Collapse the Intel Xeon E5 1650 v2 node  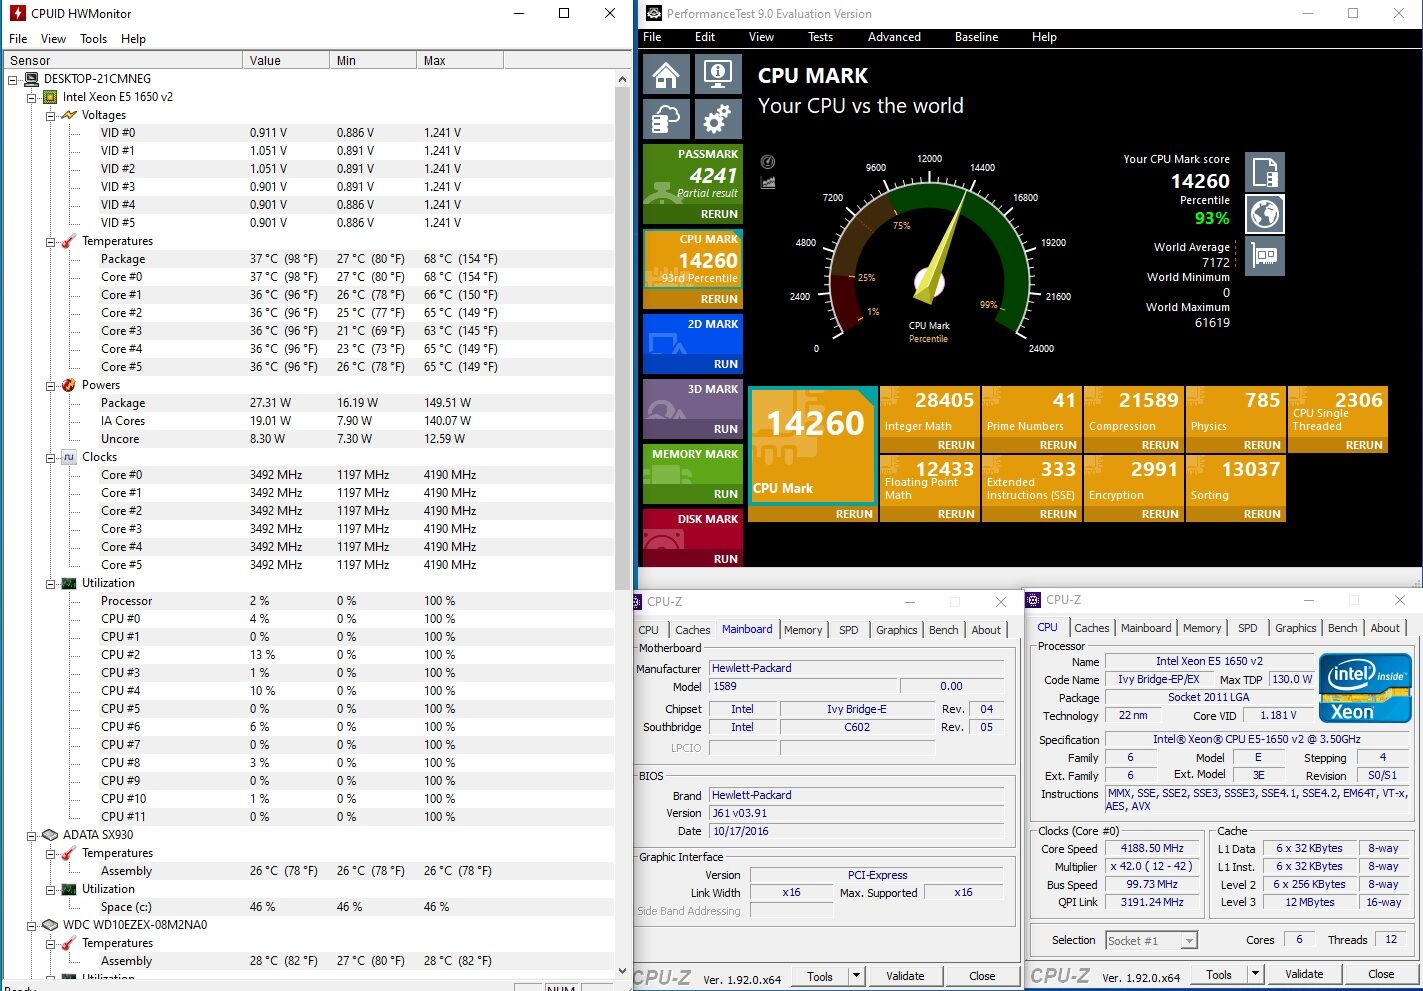[32, 97]
